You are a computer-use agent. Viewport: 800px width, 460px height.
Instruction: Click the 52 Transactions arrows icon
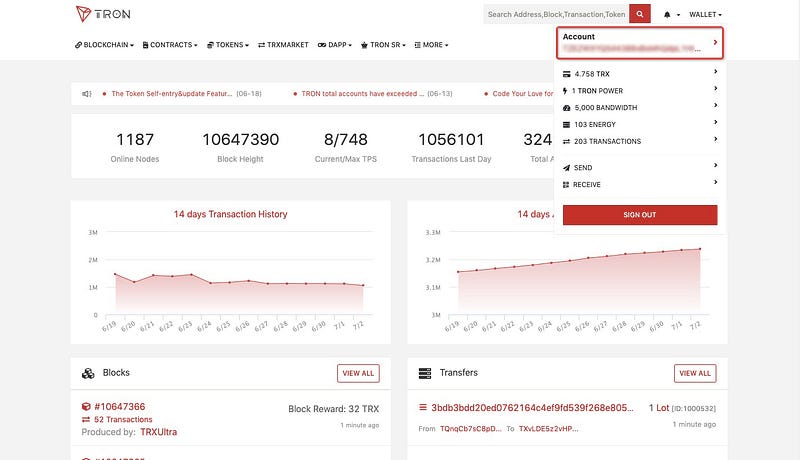(86, 419)
